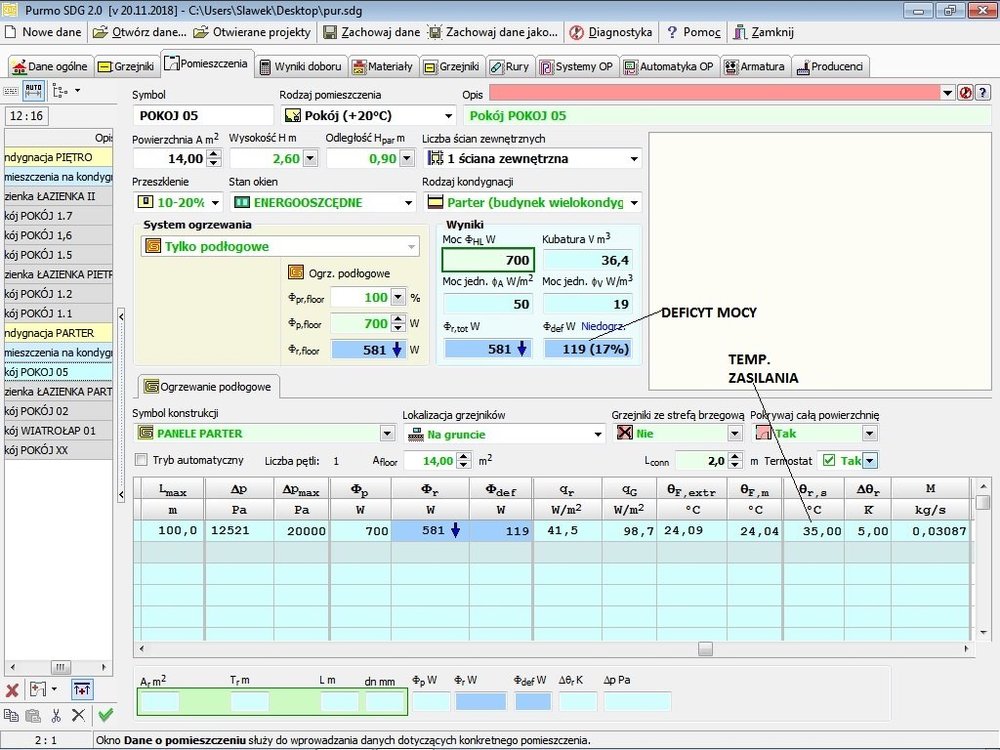
Task: Open the Grzejniki ze strefą brzegową dropdown
Action: point(734,434)
